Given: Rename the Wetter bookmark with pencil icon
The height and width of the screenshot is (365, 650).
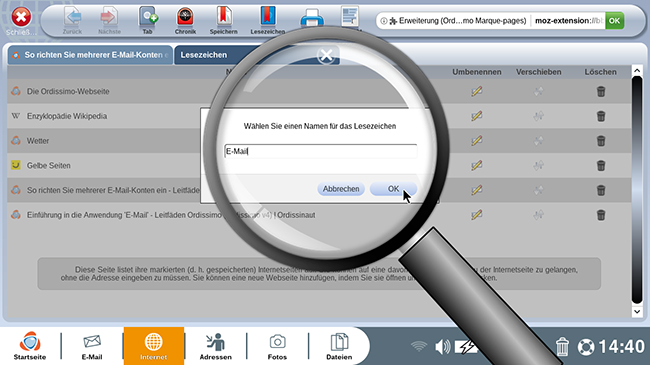Looking at the screenshot, I should pos(477,141).
